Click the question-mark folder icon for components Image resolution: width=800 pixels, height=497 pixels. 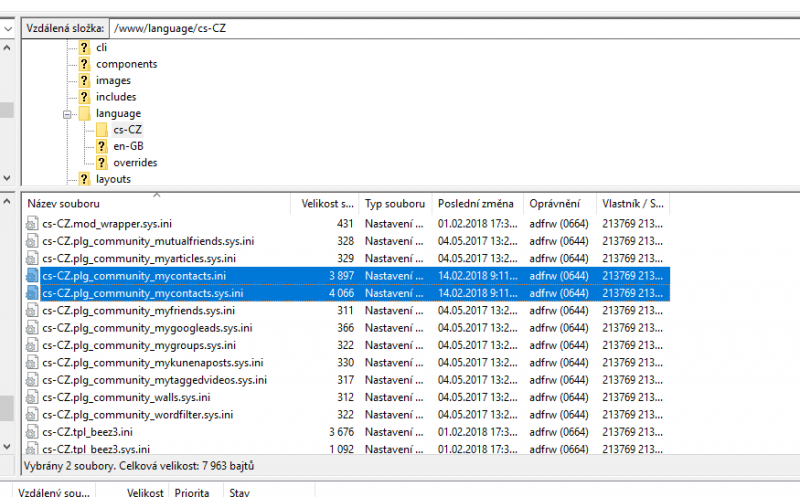84,64
